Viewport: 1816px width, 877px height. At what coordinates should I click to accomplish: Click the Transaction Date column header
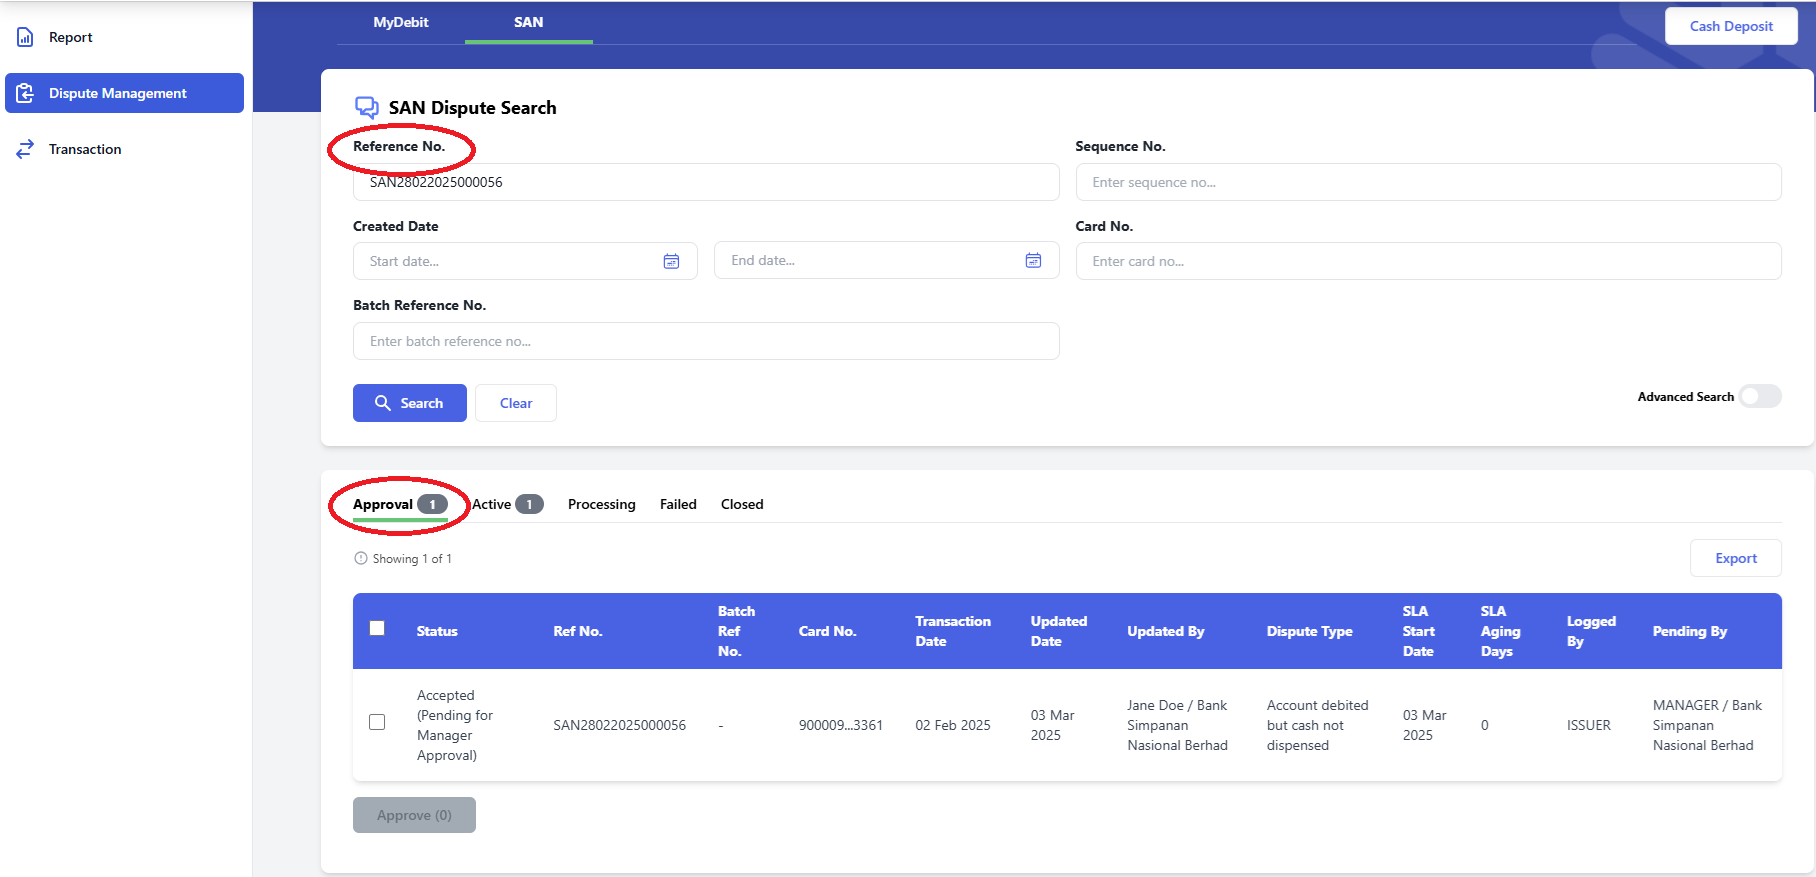(953, 631)
